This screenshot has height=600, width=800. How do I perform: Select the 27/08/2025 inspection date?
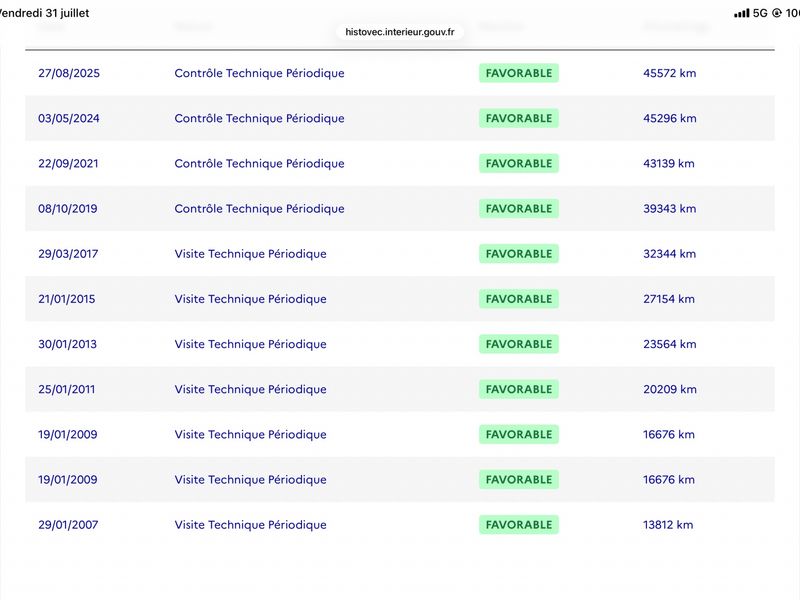click(69, 73)
